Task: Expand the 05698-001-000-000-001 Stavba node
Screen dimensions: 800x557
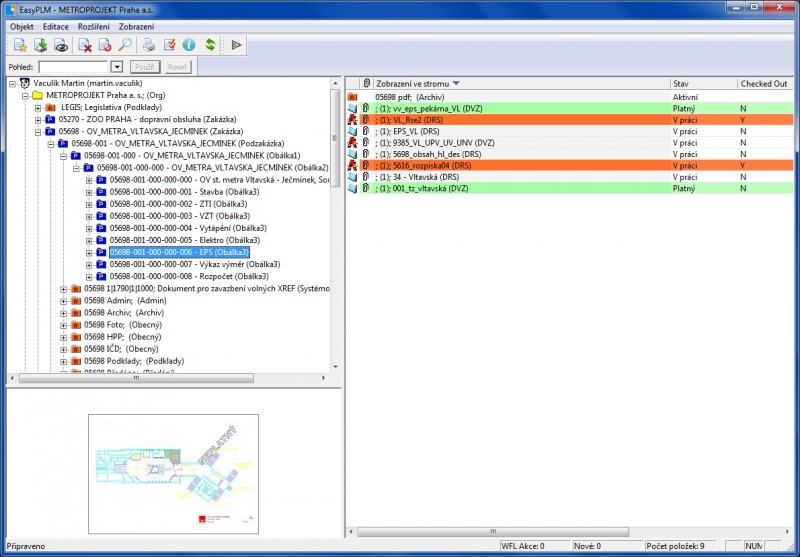Action: [x=89, y=192]
